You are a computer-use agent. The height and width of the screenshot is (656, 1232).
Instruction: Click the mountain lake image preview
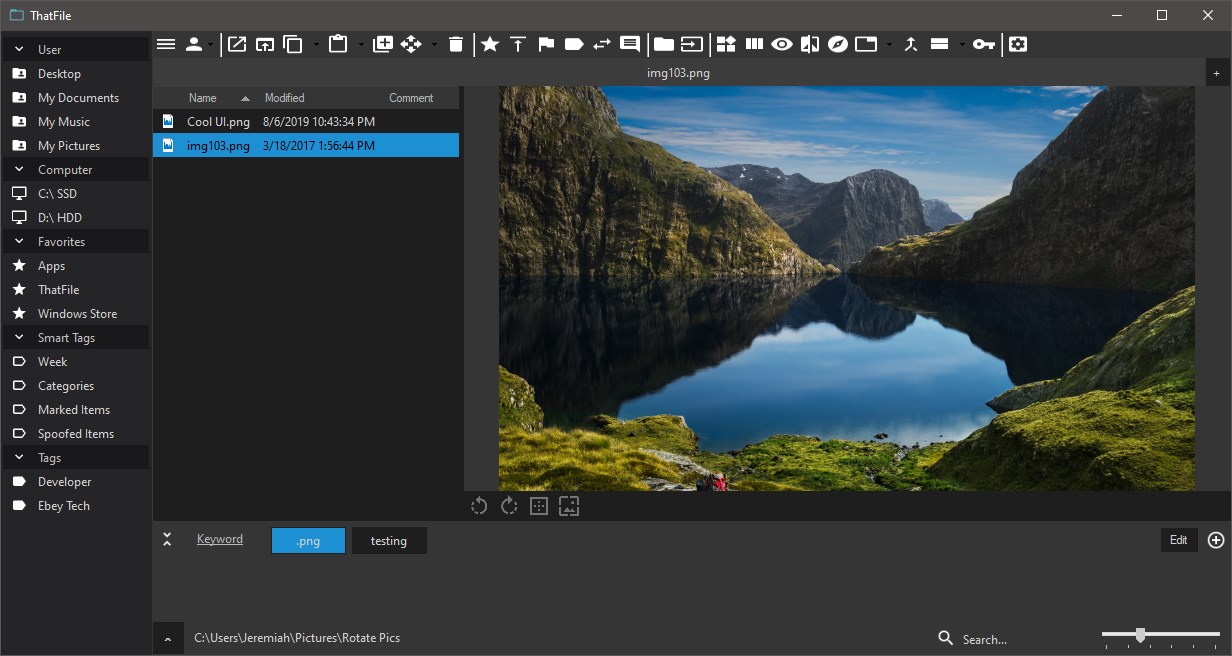(x=847, y=288)
